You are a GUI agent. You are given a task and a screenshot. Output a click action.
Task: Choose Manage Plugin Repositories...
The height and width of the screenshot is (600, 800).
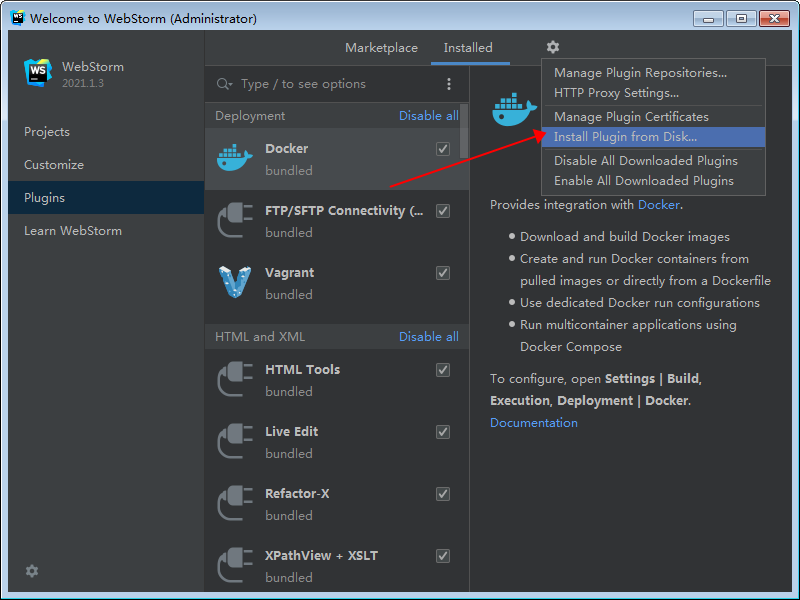653,73
